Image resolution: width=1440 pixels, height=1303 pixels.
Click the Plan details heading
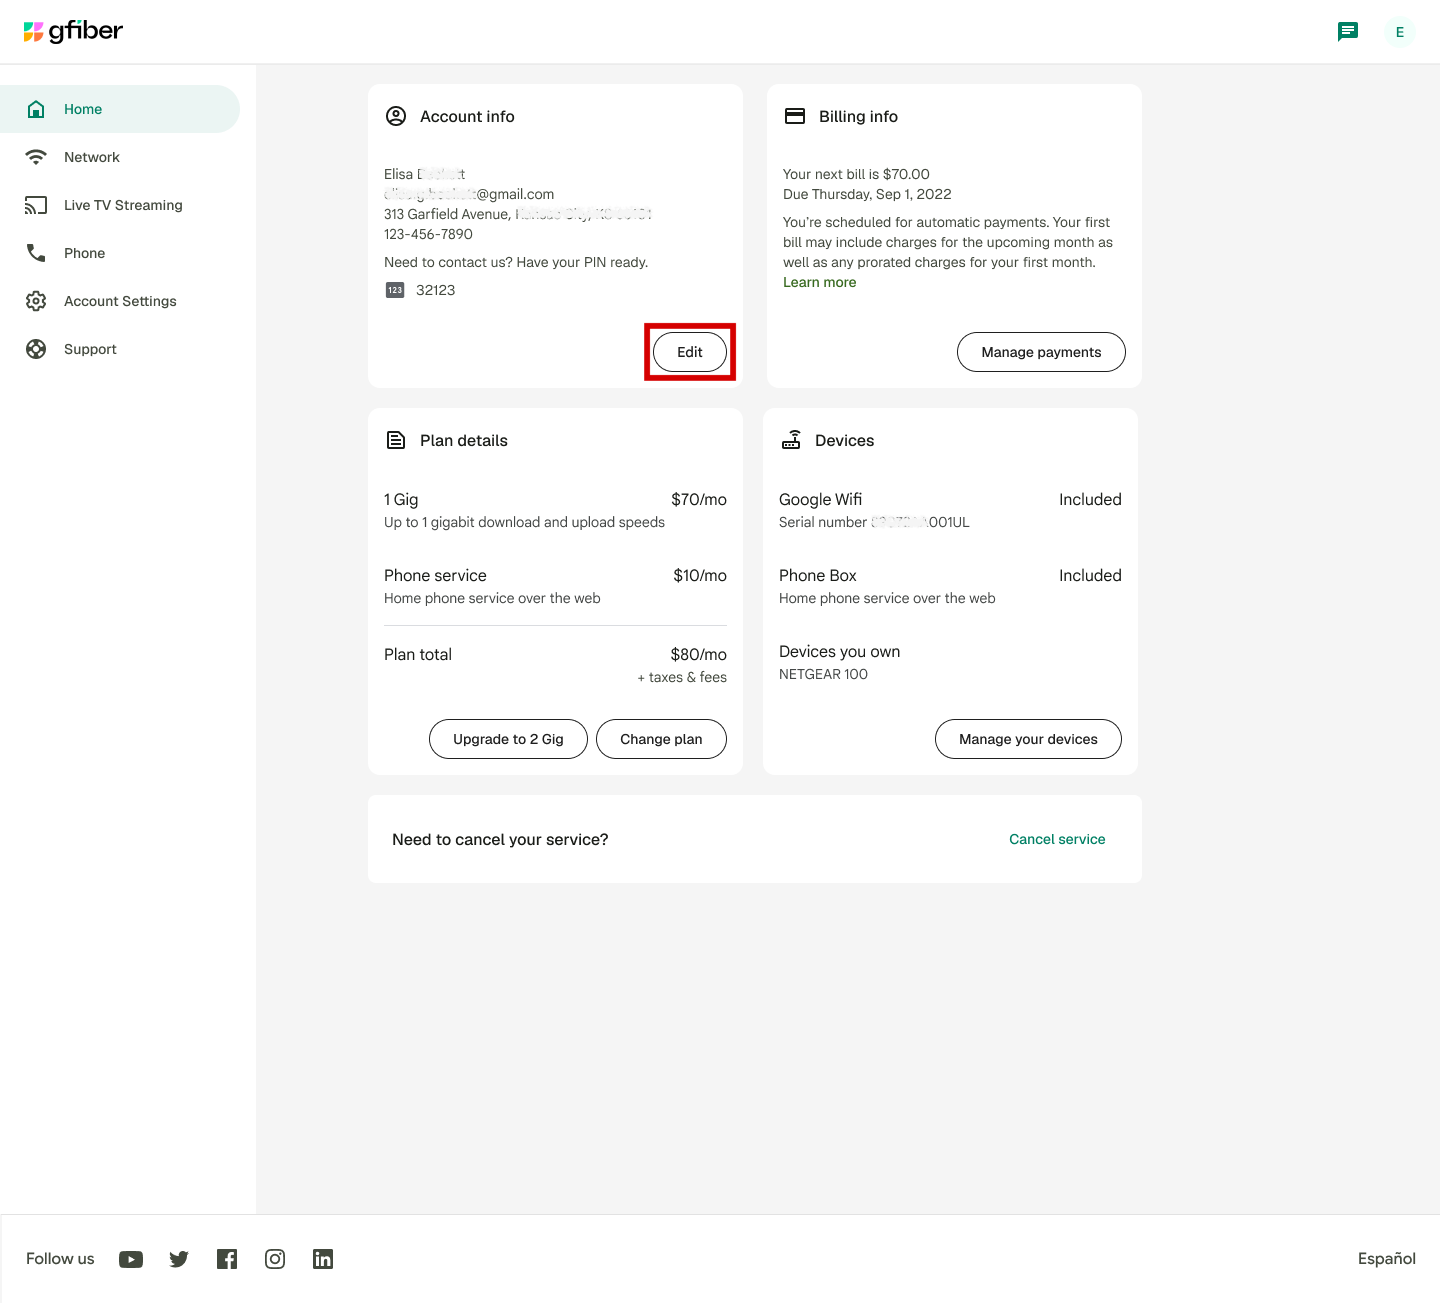[464, 440]
